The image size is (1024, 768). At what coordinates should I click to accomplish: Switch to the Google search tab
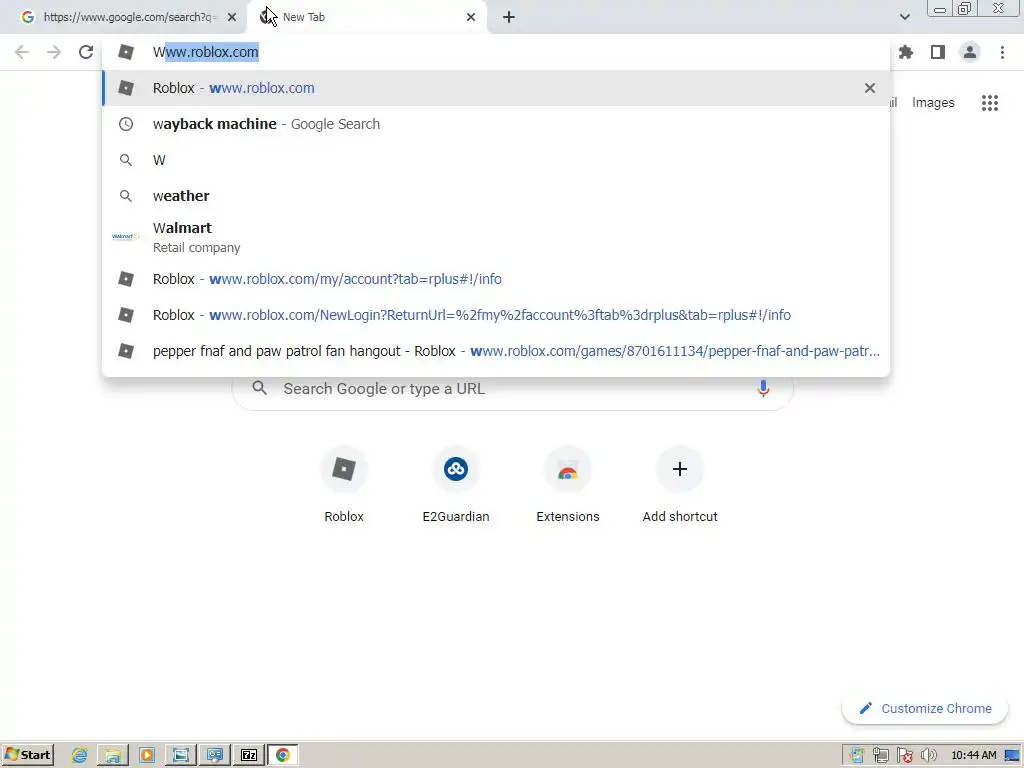click(x=124, y=17)
